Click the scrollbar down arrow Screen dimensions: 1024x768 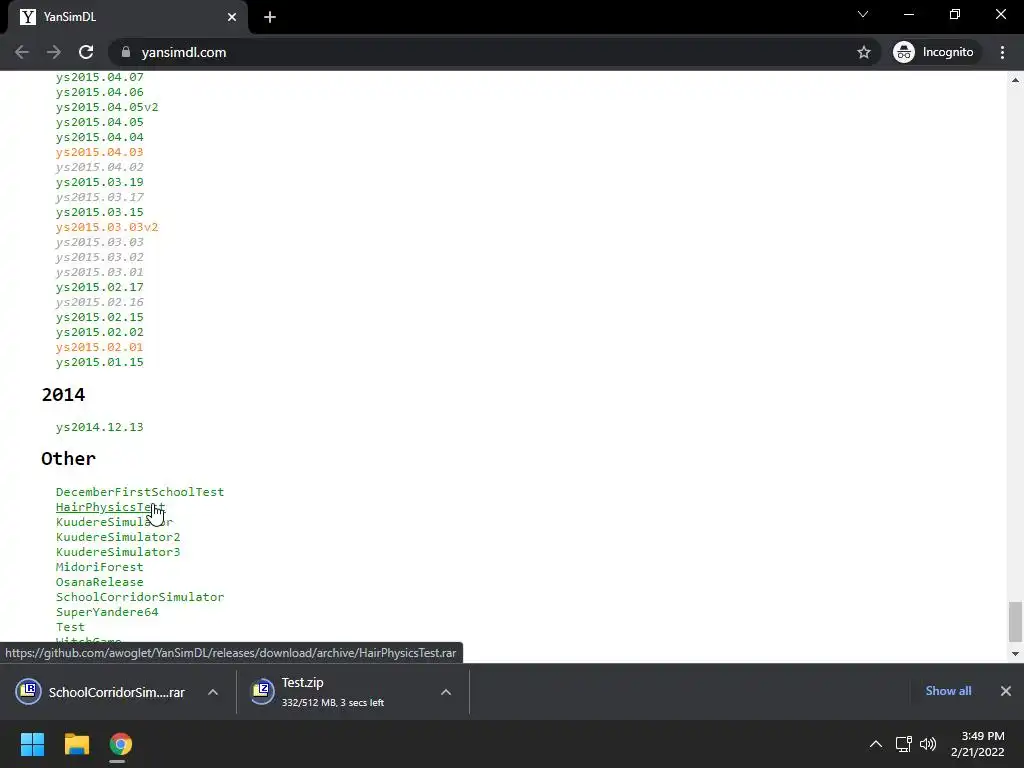click(1015, 653)
